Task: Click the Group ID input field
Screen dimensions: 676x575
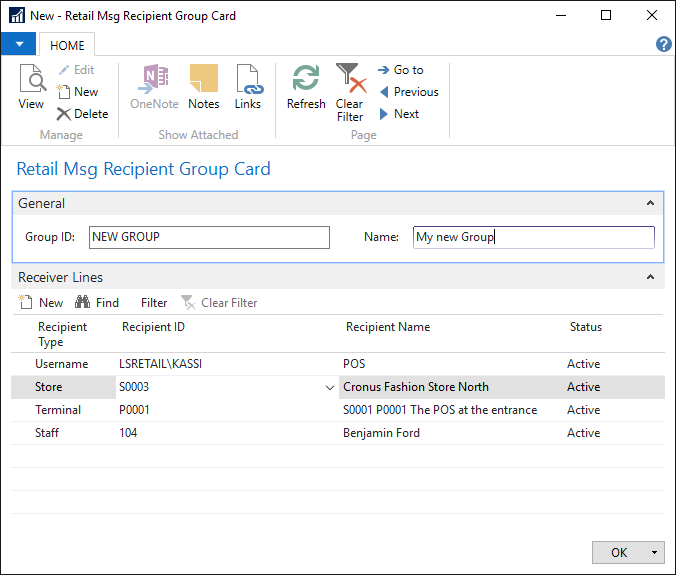Action: 209,237
